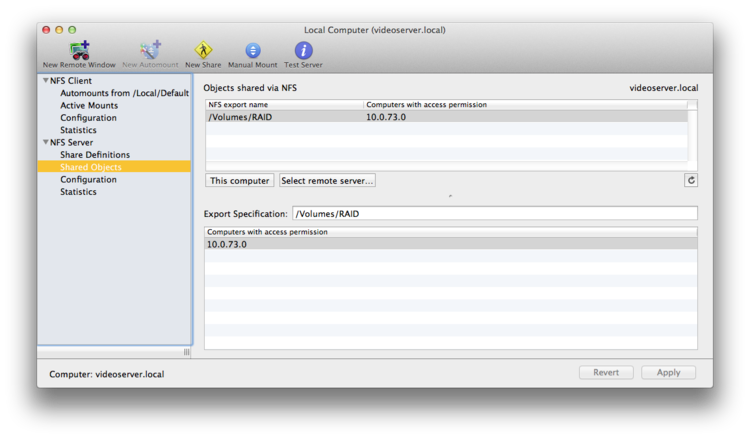Open NFS Client Configuration

88,118
